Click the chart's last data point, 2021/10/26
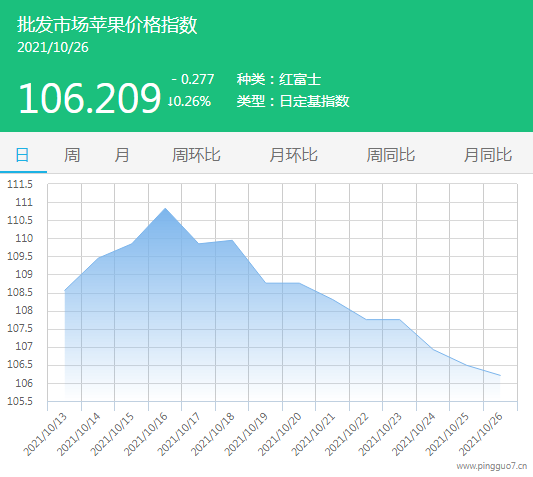This screenshot has width=533, height=477. (500, 376)
